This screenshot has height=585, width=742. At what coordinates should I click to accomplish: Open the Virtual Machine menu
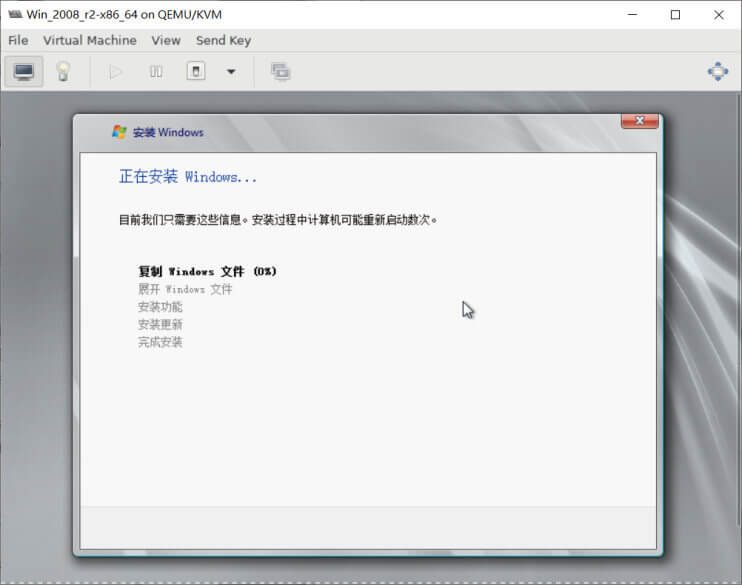coord(89,41)
